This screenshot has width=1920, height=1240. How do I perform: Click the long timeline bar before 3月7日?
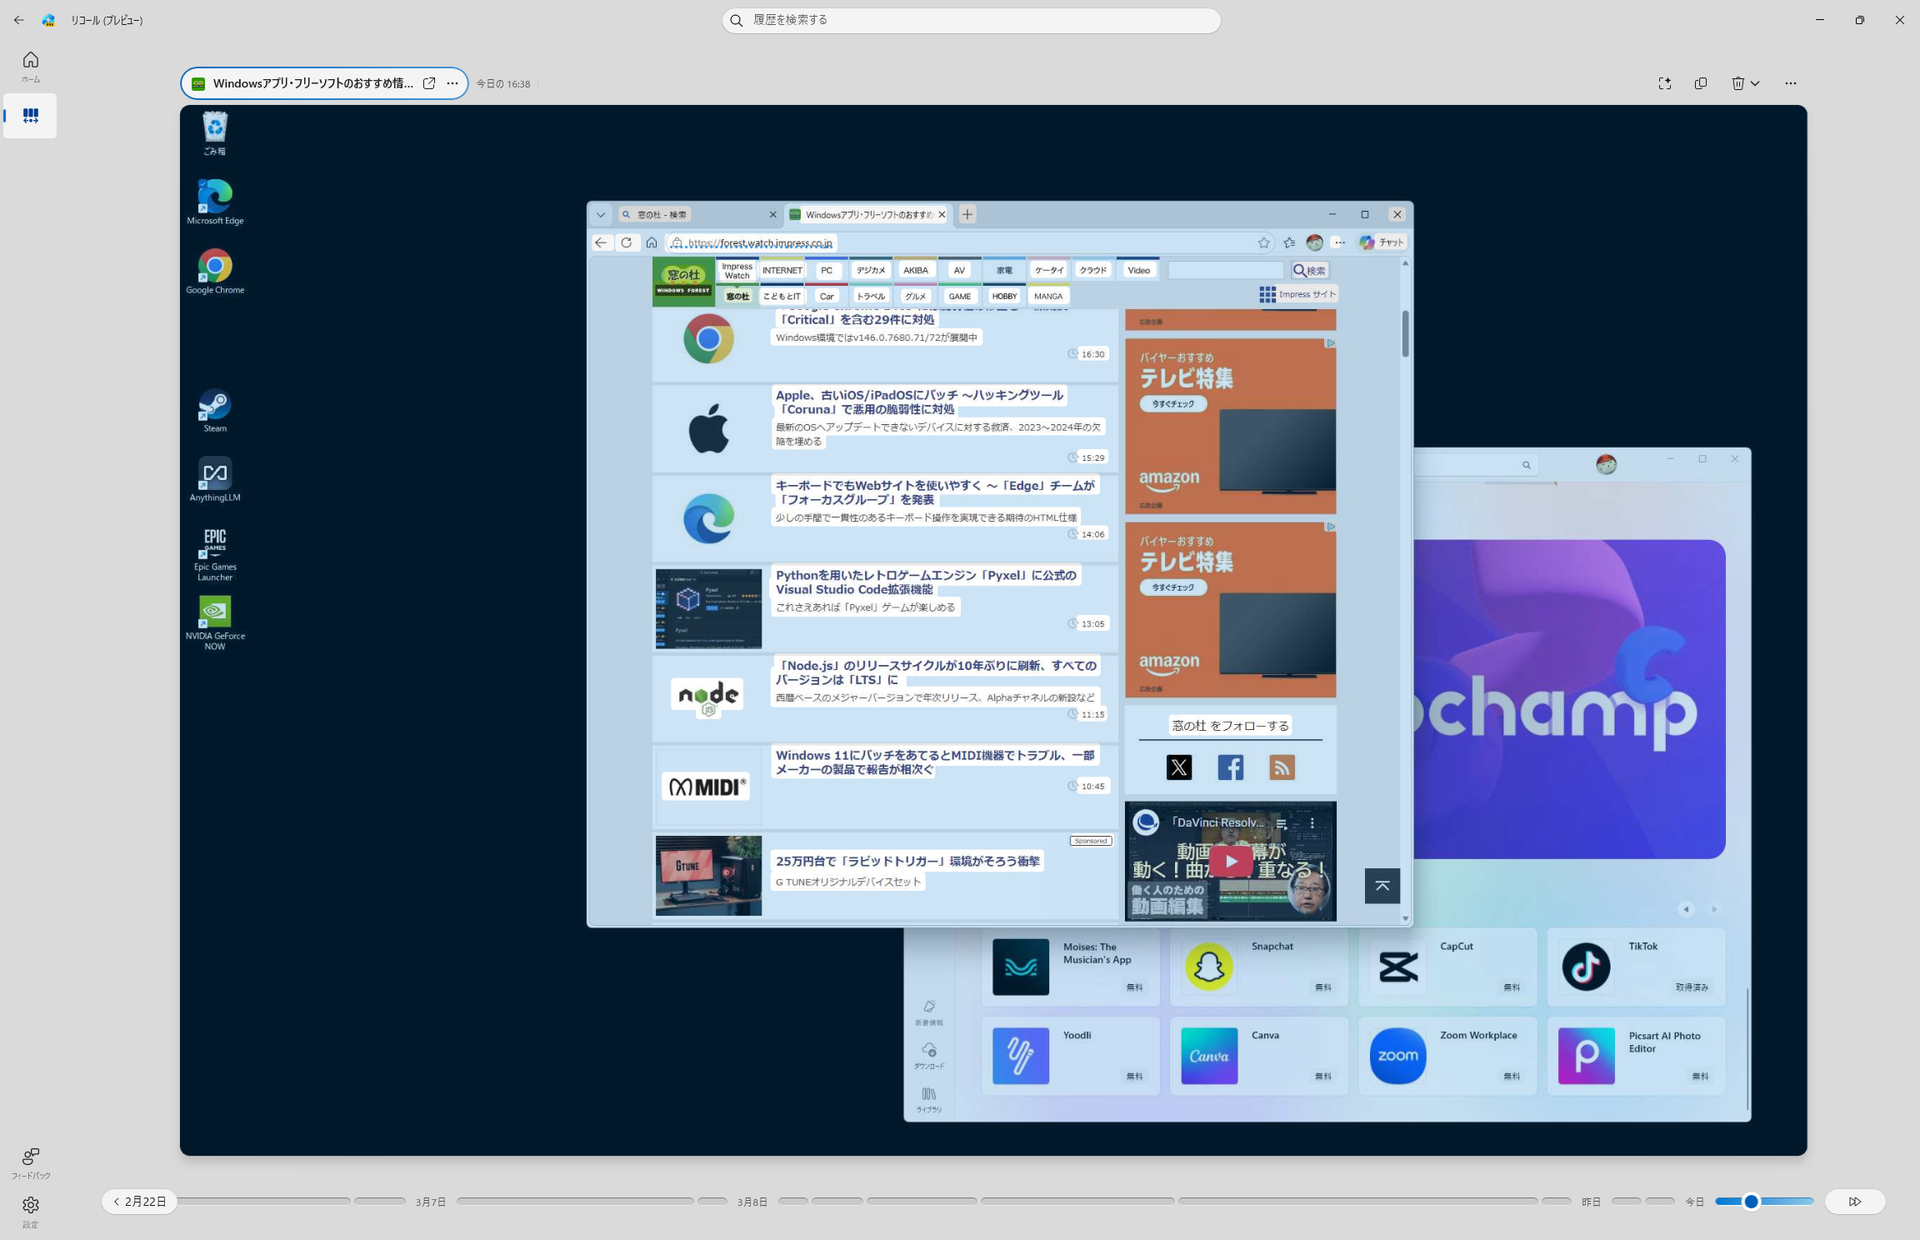pyautogui.click(x=264, y=1201)
